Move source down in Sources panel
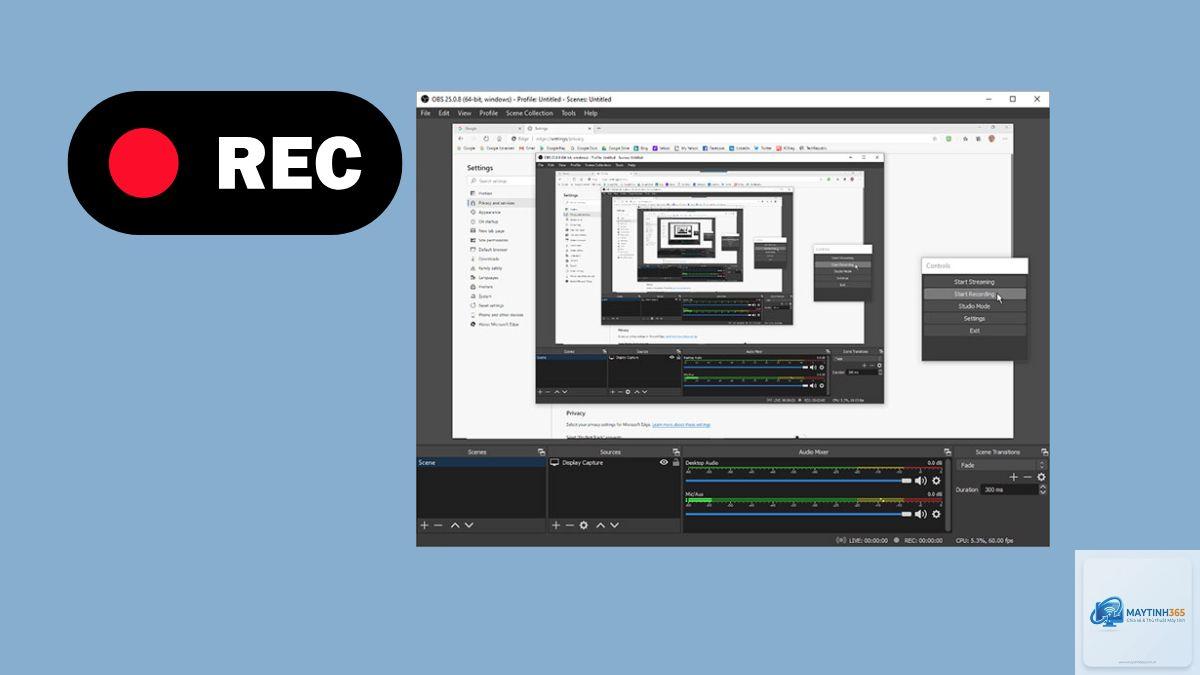Screen dimensions: 1200x675 616,525
